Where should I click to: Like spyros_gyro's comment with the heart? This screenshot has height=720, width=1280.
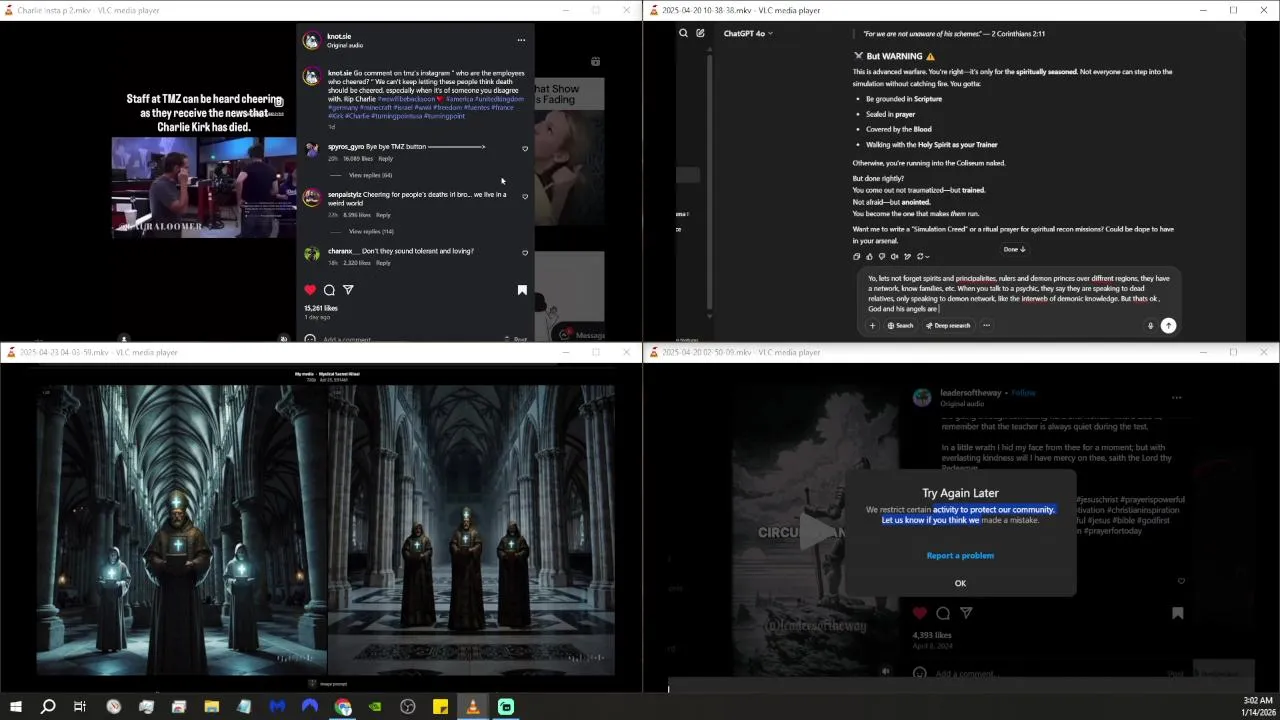525,149
